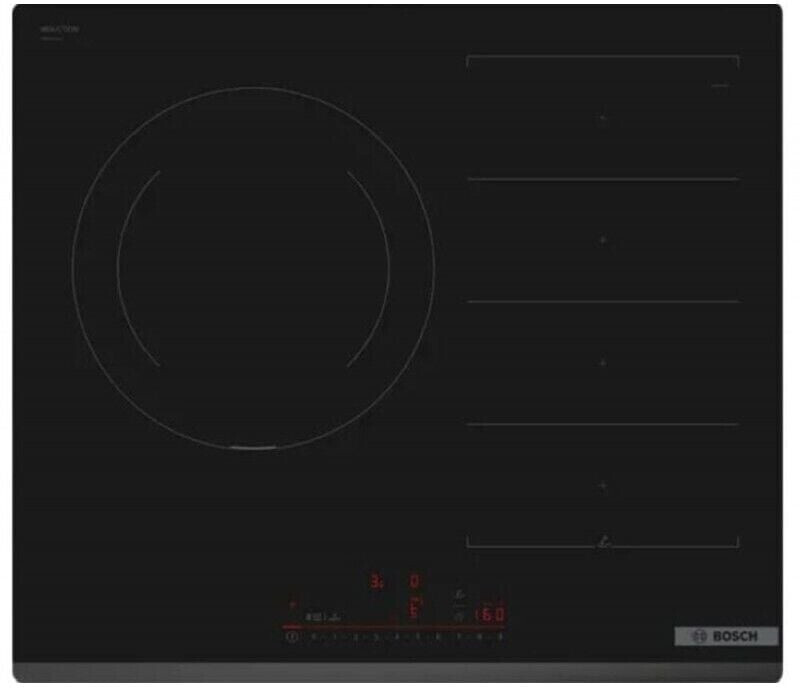Tap the center of the round cooking zone
The width and height of the screenshot is (800, 688).
[x=253, y=267]
